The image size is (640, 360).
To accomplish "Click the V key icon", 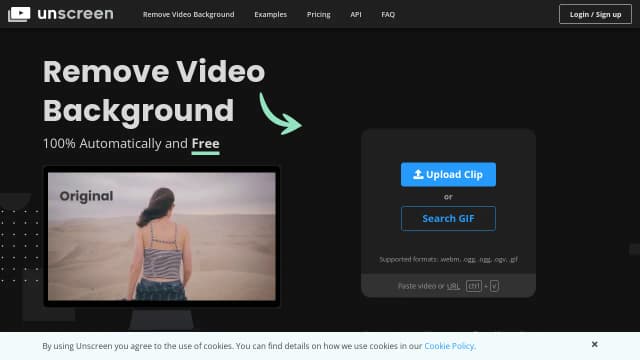I will tap(494, 286).
